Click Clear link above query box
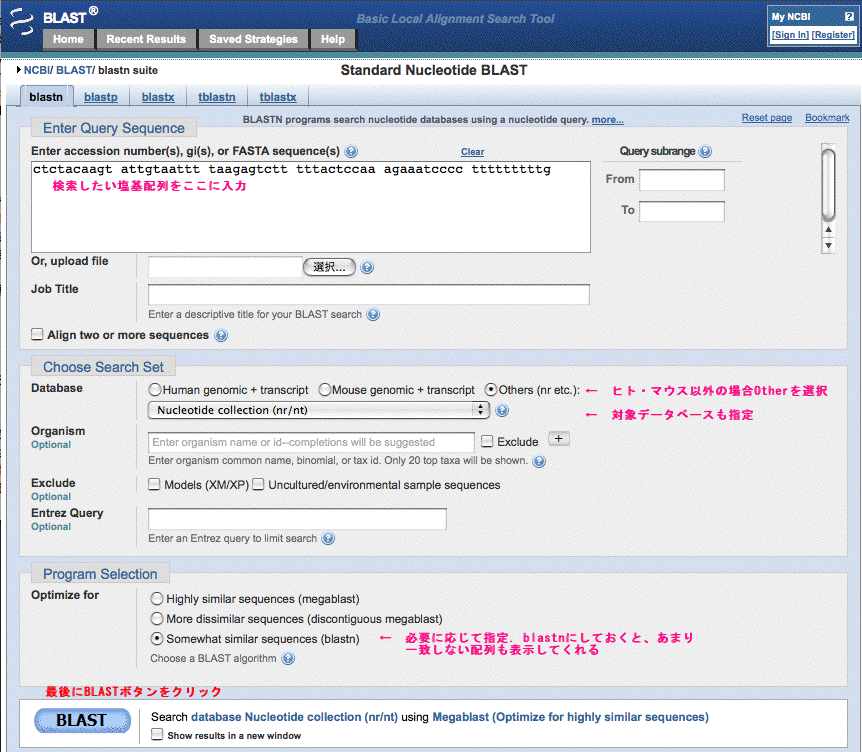Viewport: 862px width, 752px height. 472,152
